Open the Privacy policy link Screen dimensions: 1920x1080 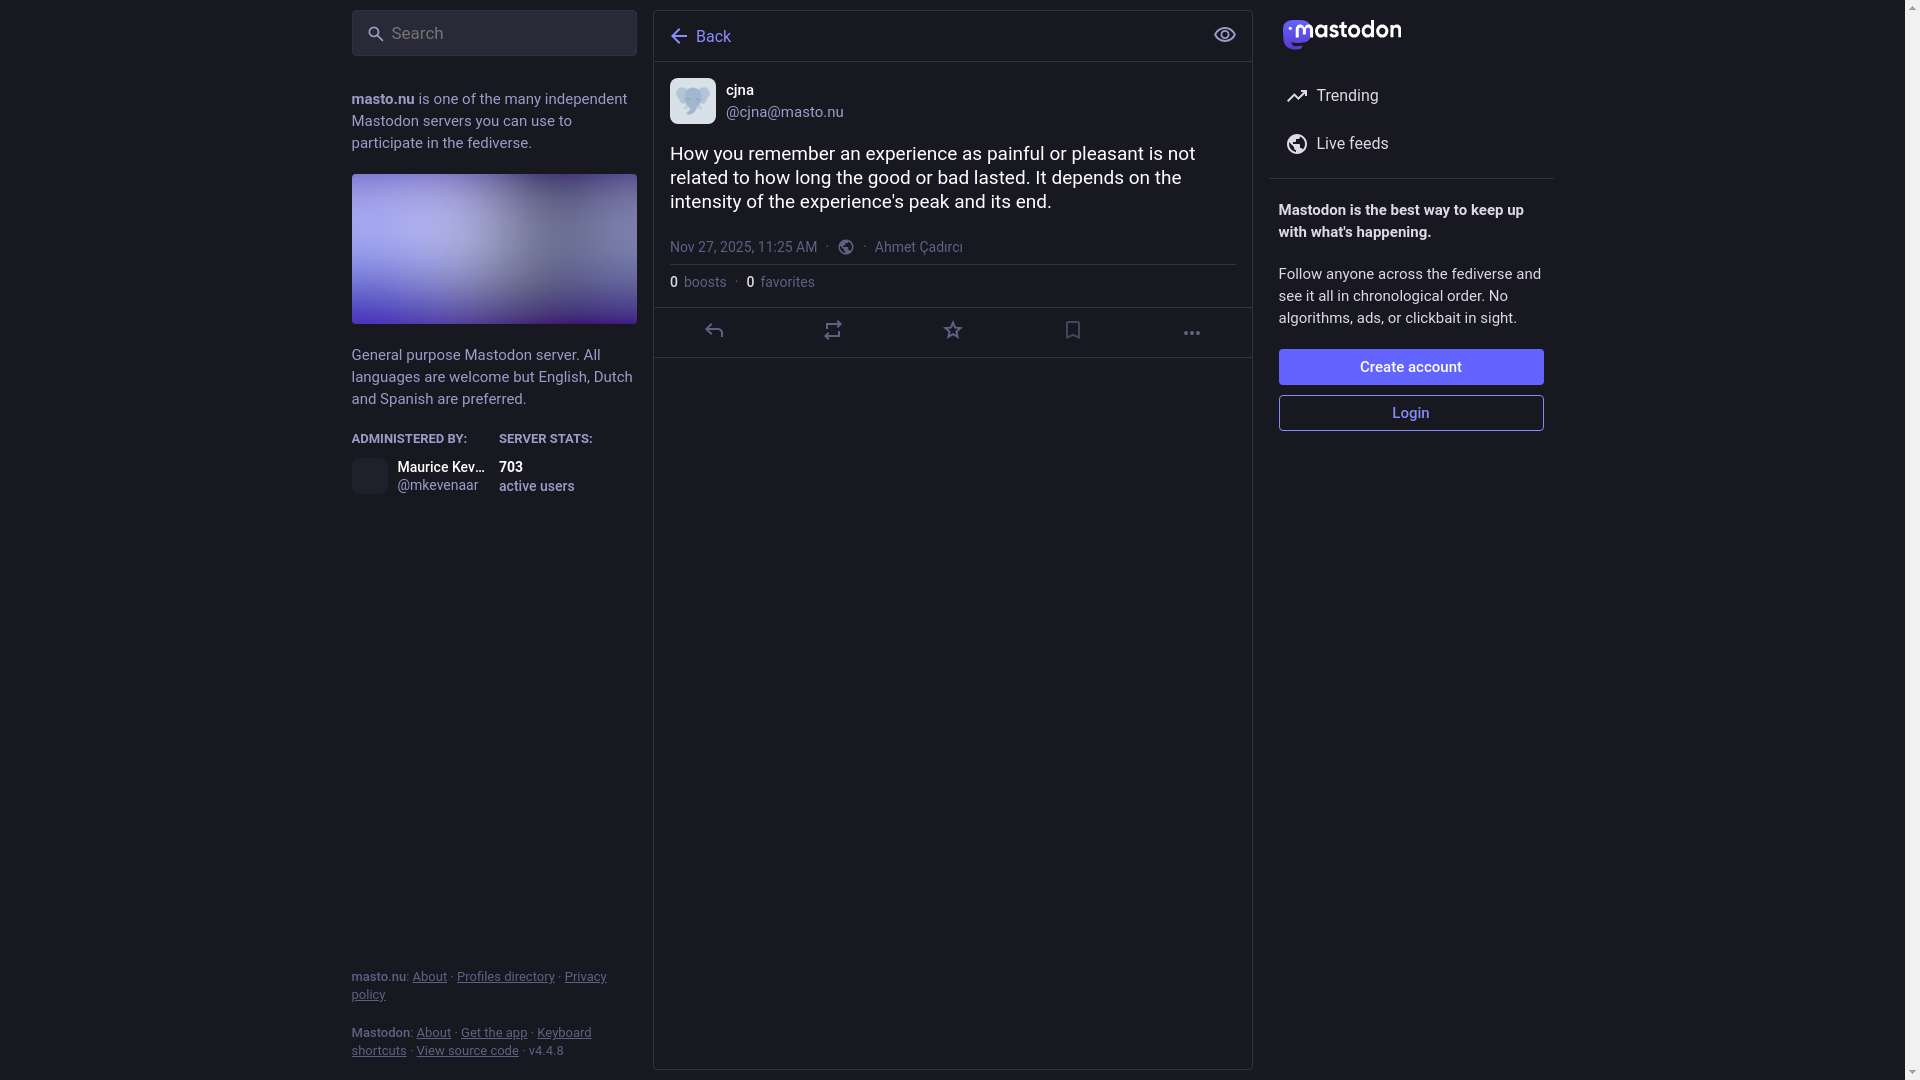click(x=479, y=986)
